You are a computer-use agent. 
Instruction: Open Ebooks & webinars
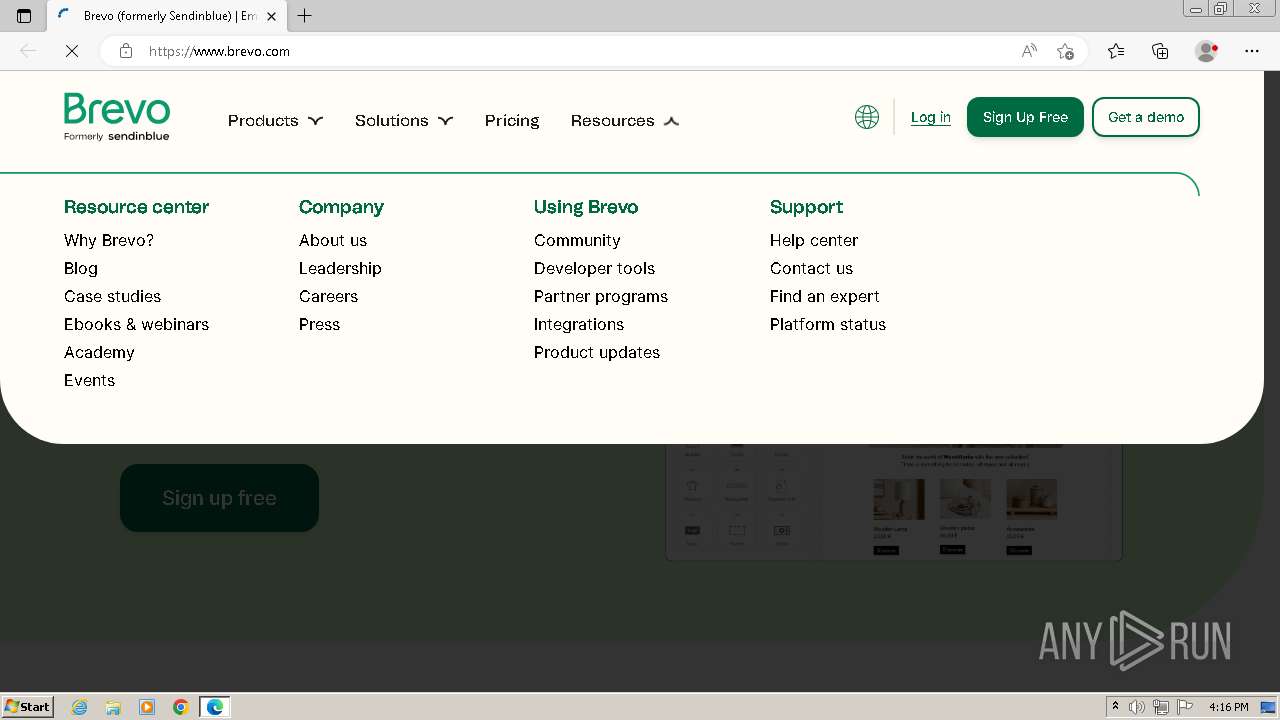[136, 324]
